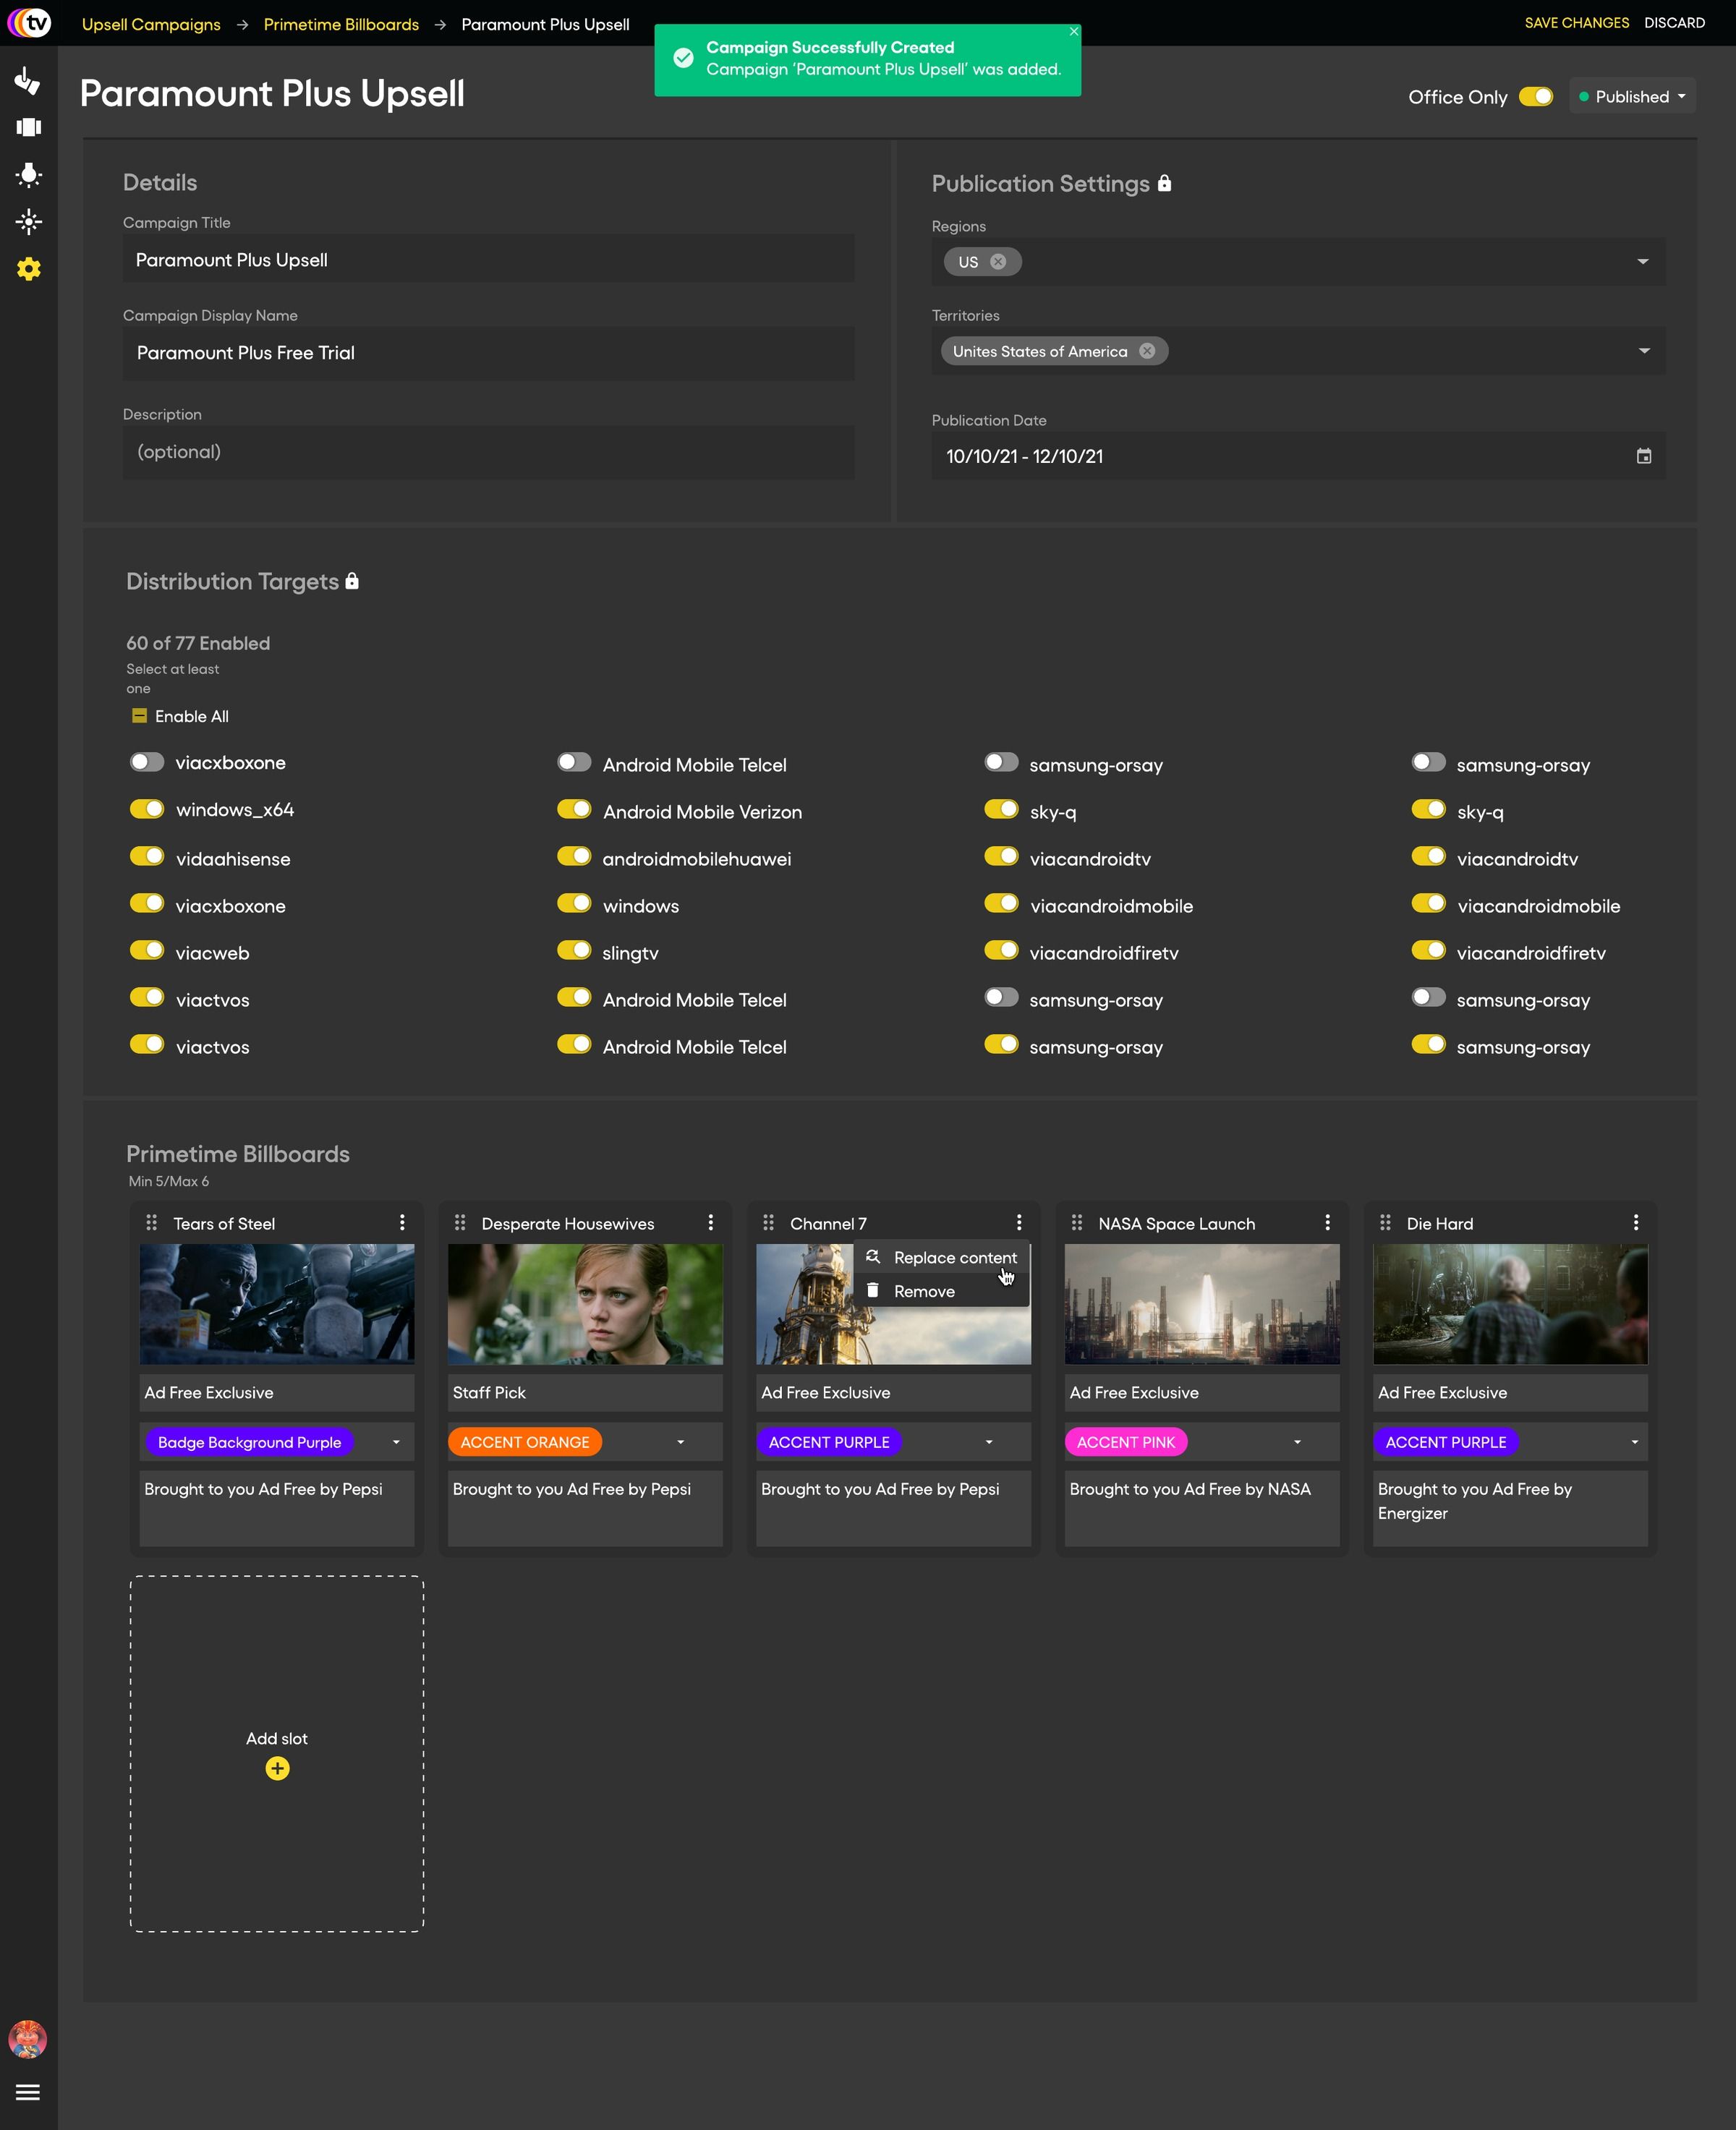Remove the US region chip
Screen dimensions: 1736x2130
pos(997,261)
